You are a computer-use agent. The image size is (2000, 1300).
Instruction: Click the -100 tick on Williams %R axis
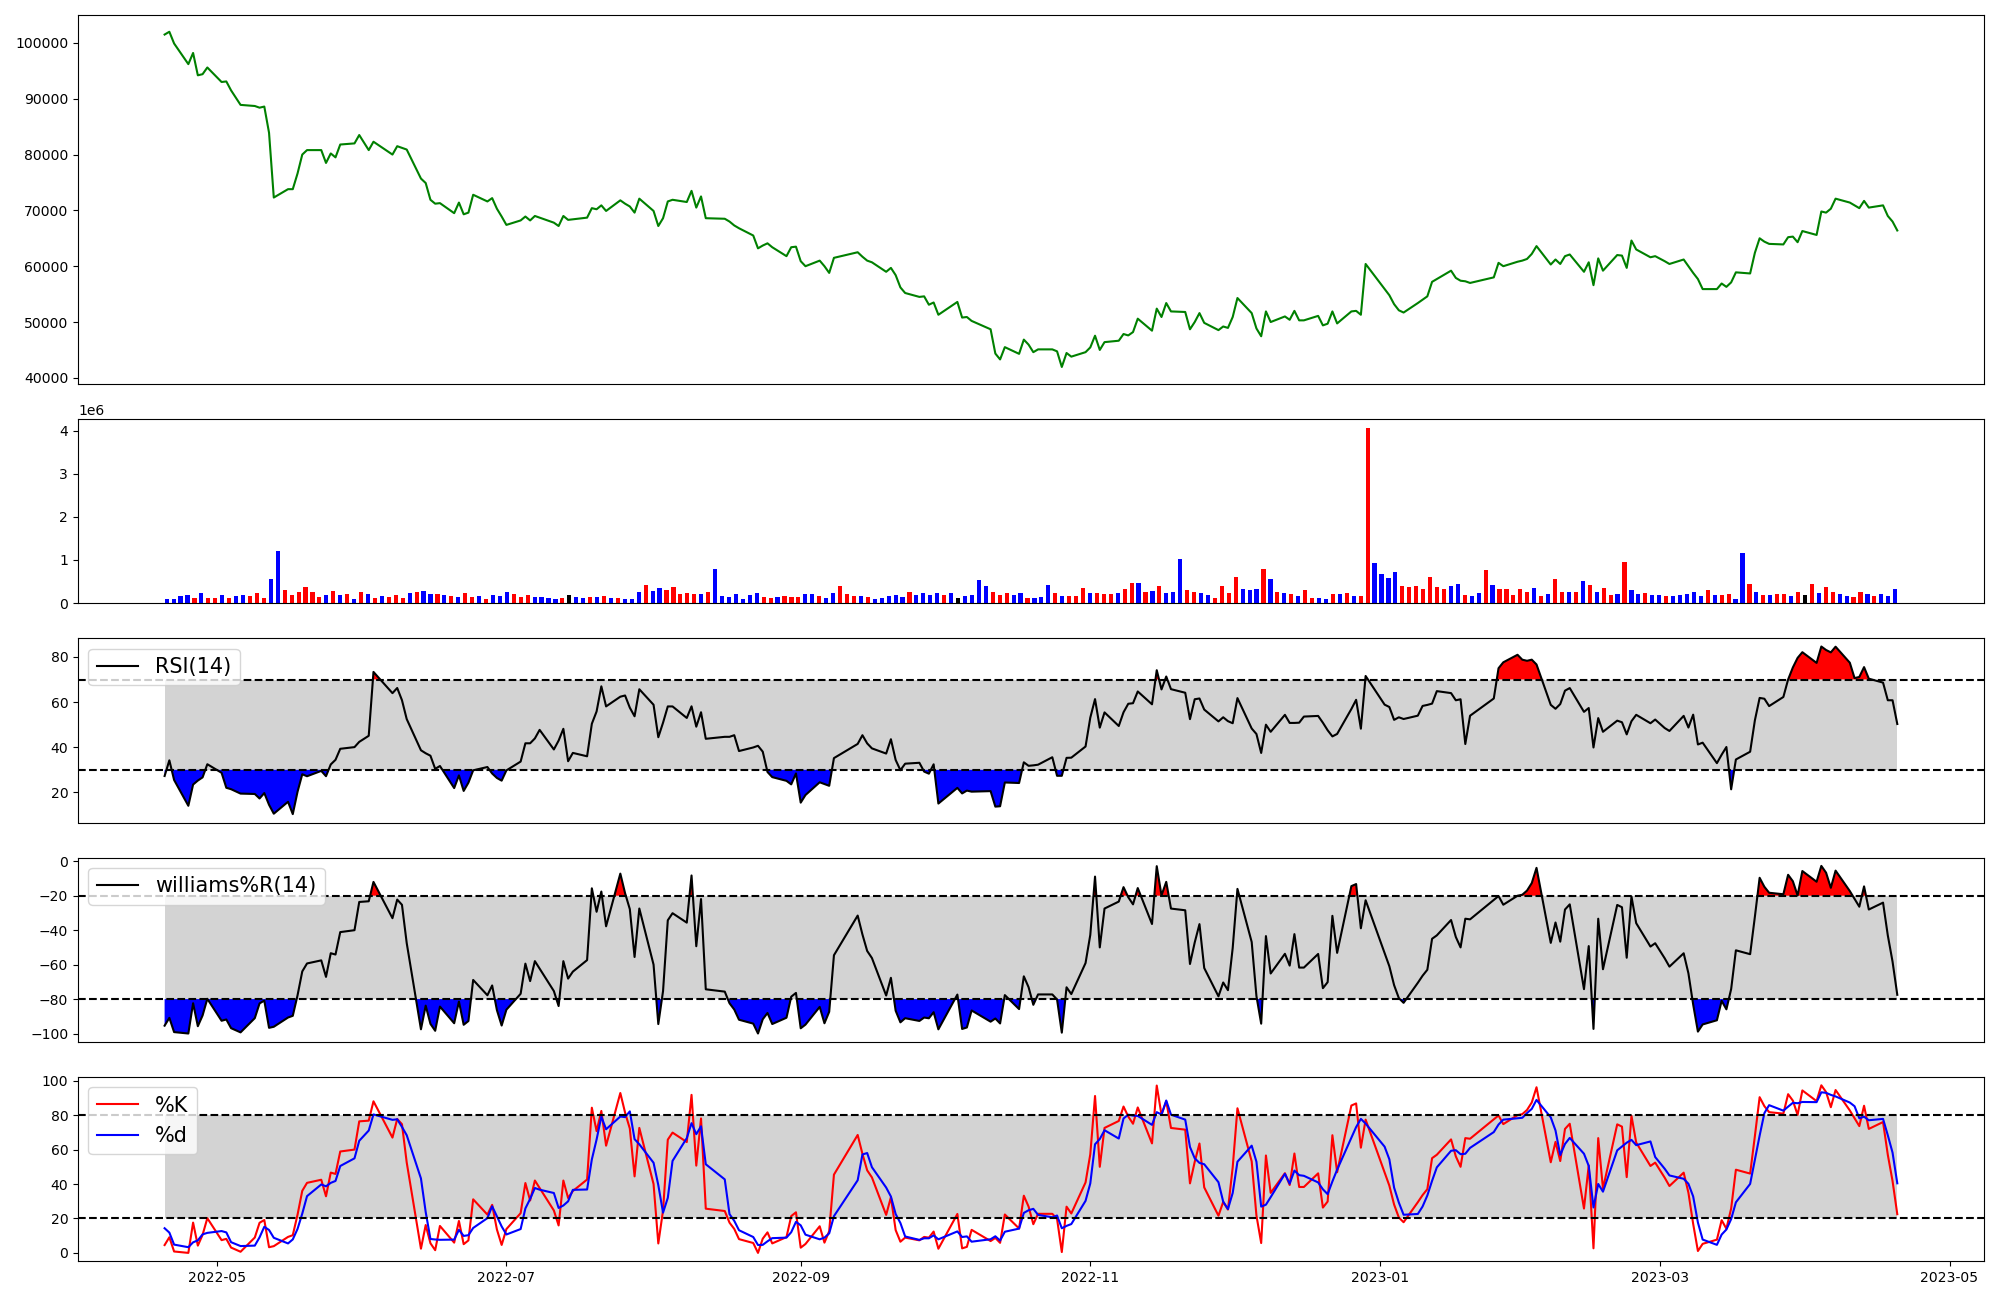(49, 1034)
